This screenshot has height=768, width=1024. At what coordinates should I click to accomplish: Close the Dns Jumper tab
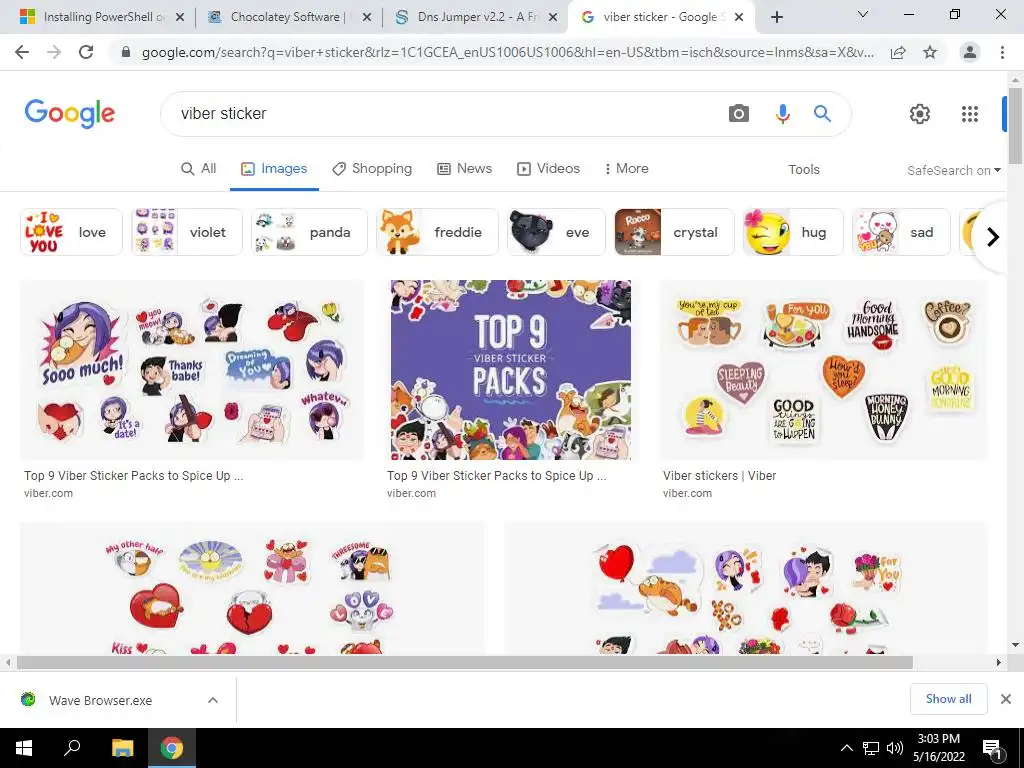tap(553, 17)
